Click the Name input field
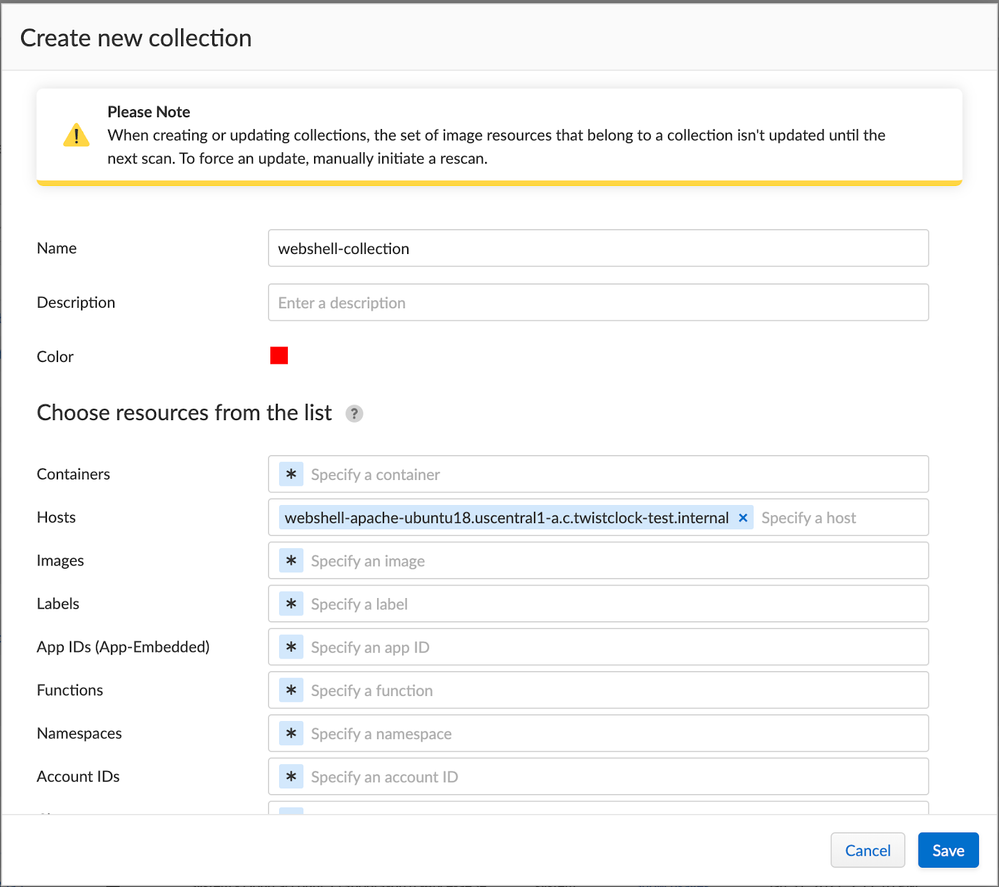999x887 pixels. tap(597, 248)
